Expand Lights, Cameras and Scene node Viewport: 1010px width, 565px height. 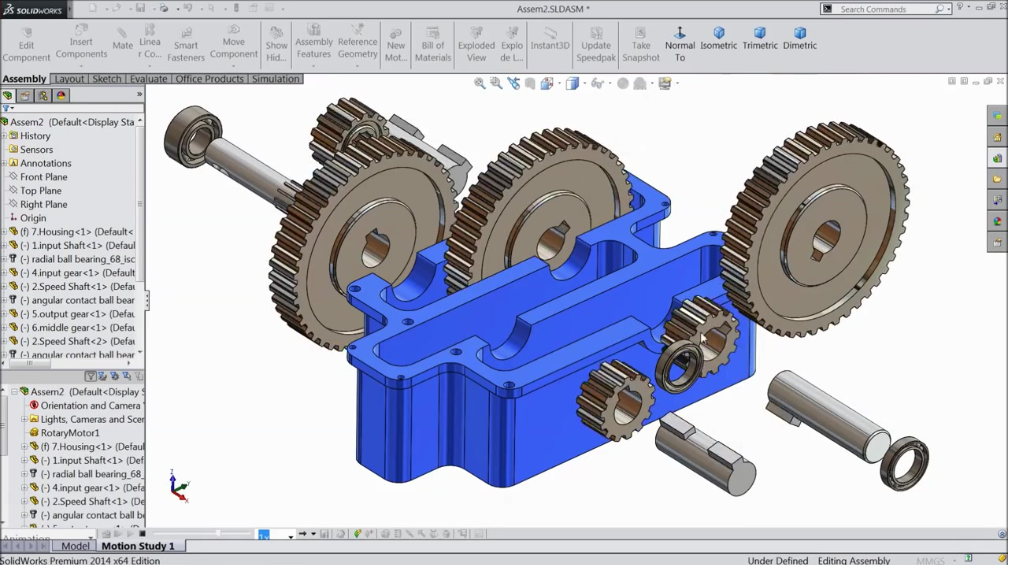[24, 419]
